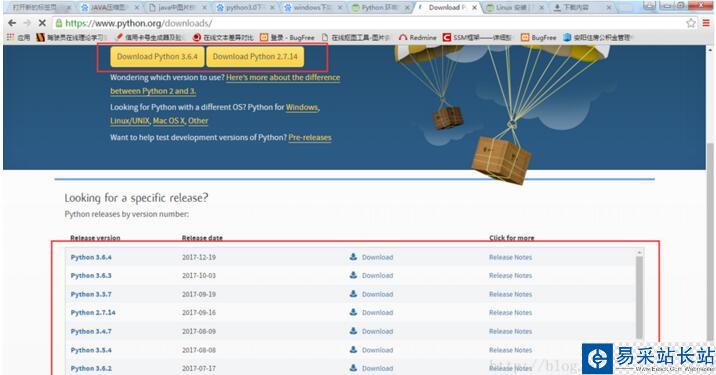Screen dimensions: 716x375
Task: Close the Linux 安装 tab
Action: pyautogui.click(x=542, y=8)
